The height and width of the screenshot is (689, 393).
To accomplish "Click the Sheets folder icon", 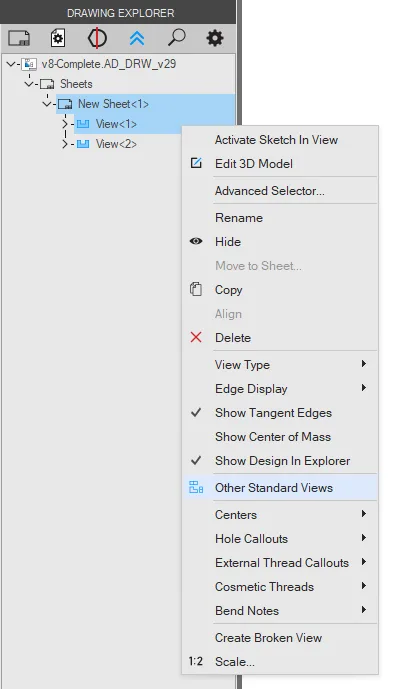I will click(x=47, y=84).
